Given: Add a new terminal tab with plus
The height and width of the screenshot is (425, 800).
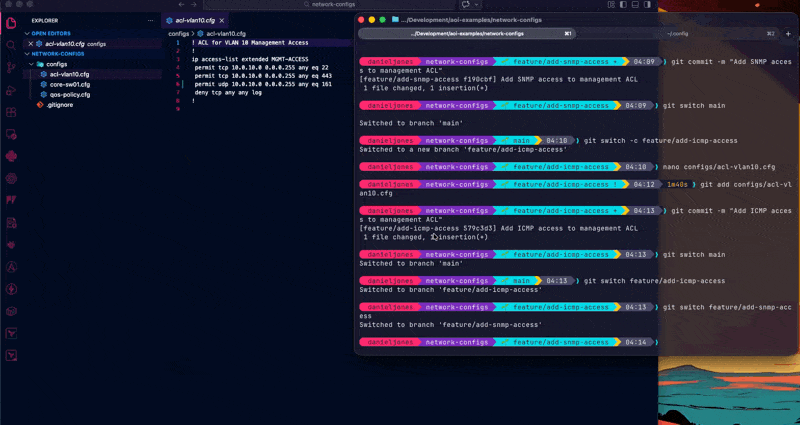Looking at the screenshot, I should [x=788, y=33].
